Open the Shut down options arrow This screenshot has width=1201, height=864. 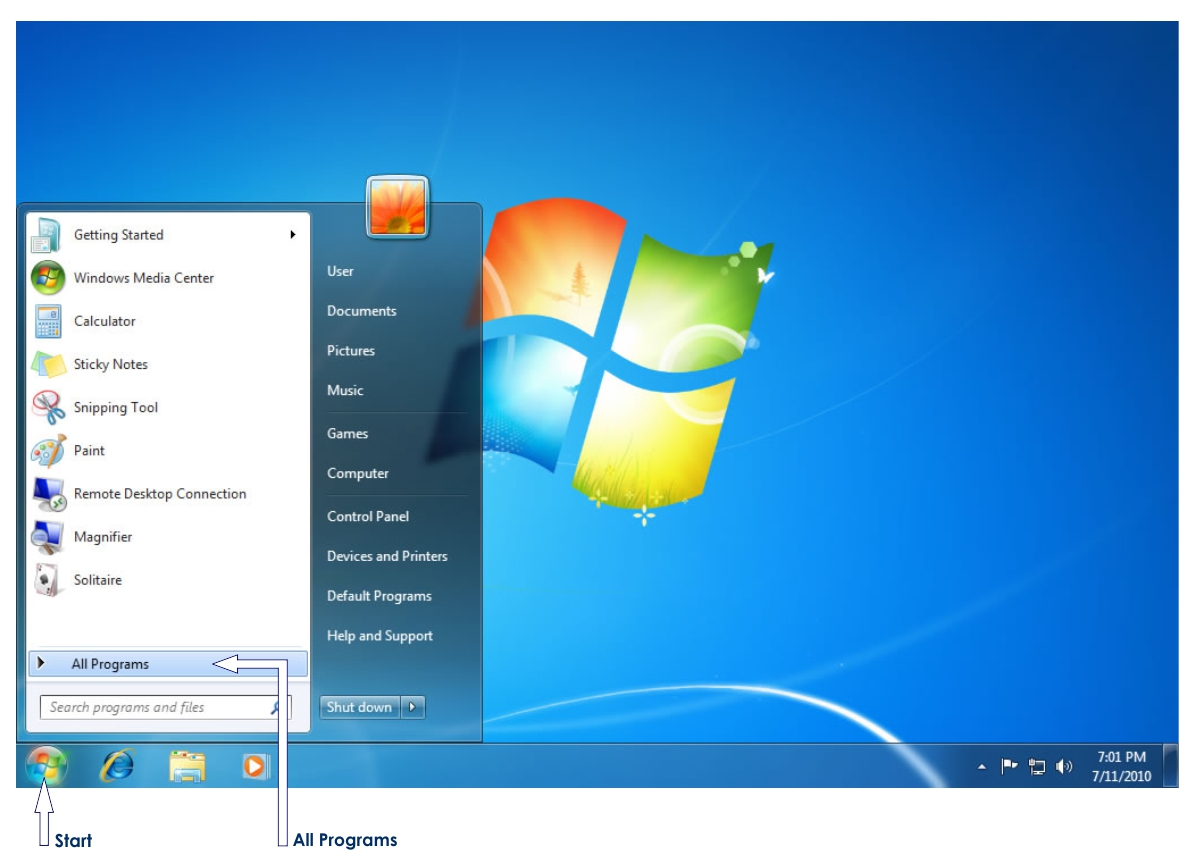pyautogui.click(x=413, y=707)
